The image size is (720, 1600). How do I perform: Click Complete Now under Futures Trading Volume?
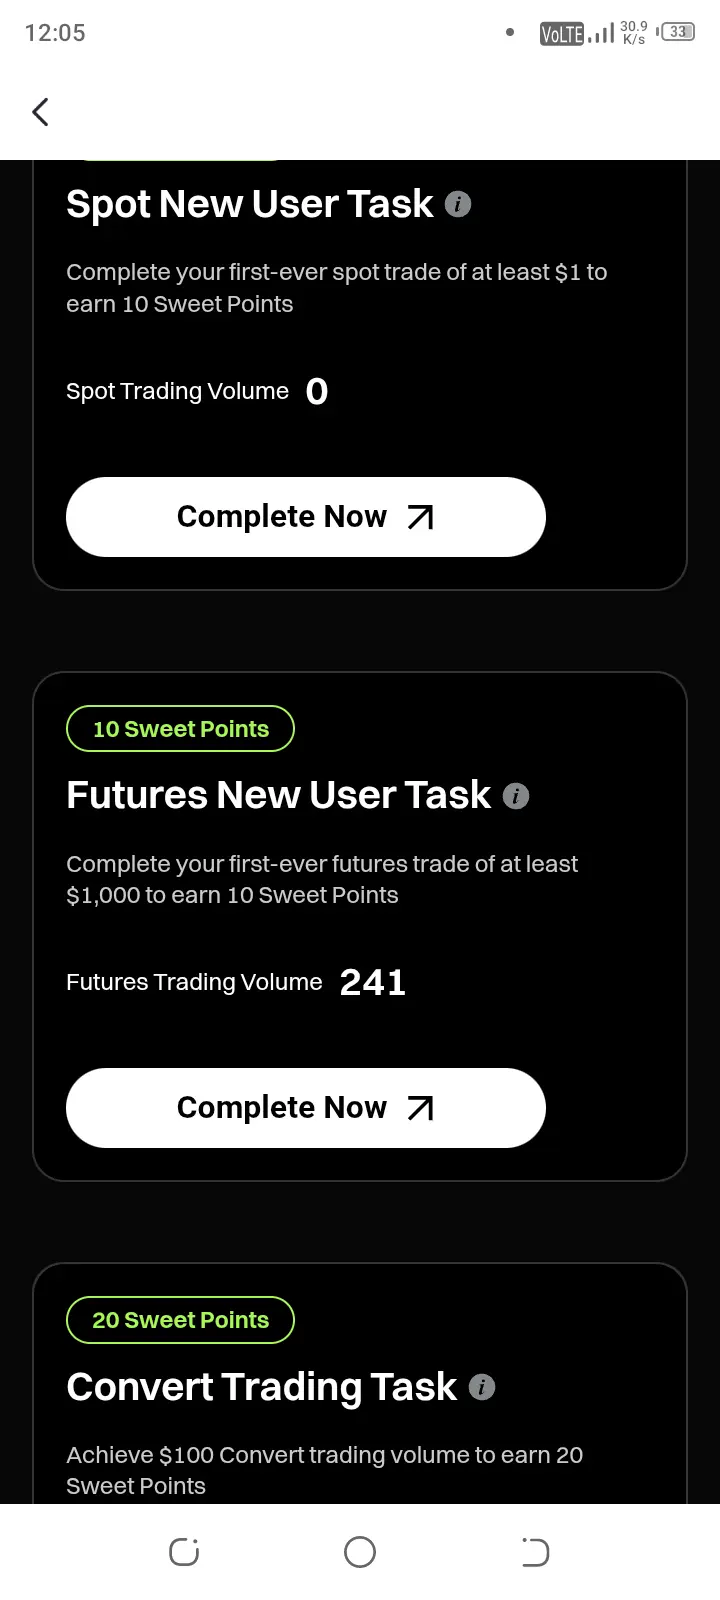click(x=306, y=1108)
